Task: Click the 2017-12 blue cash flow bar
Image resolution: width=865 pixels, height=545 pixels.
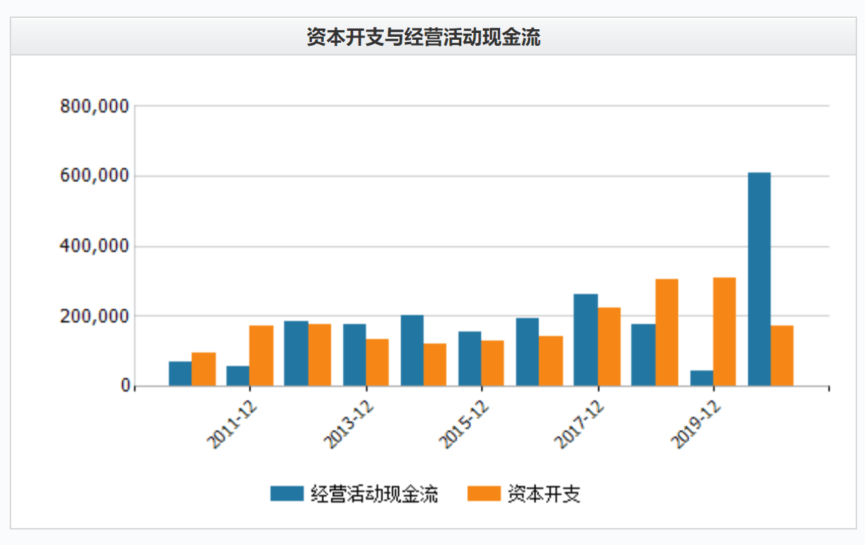Action: coord(586,340)
